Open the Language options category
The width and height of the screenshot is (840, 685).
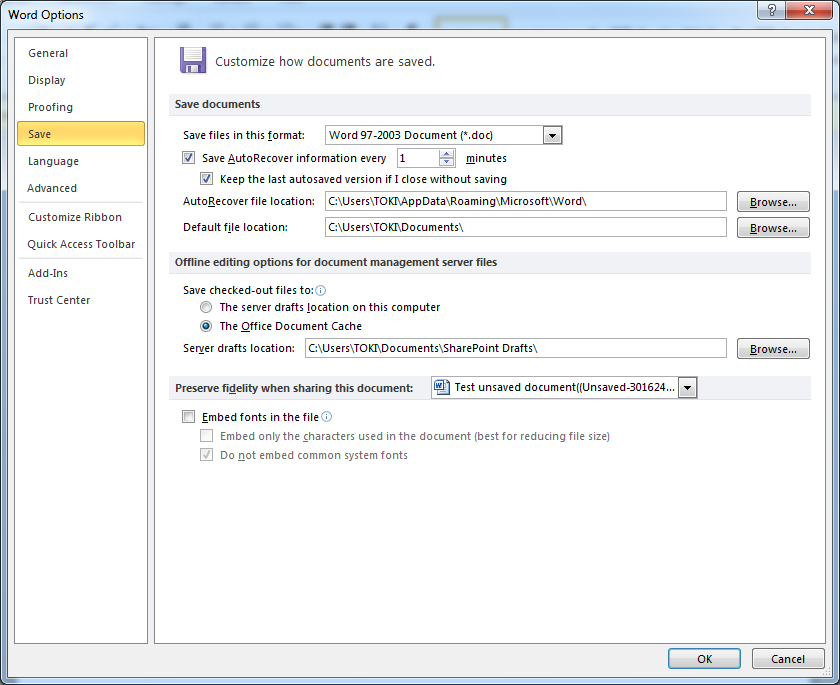[81, 161]
